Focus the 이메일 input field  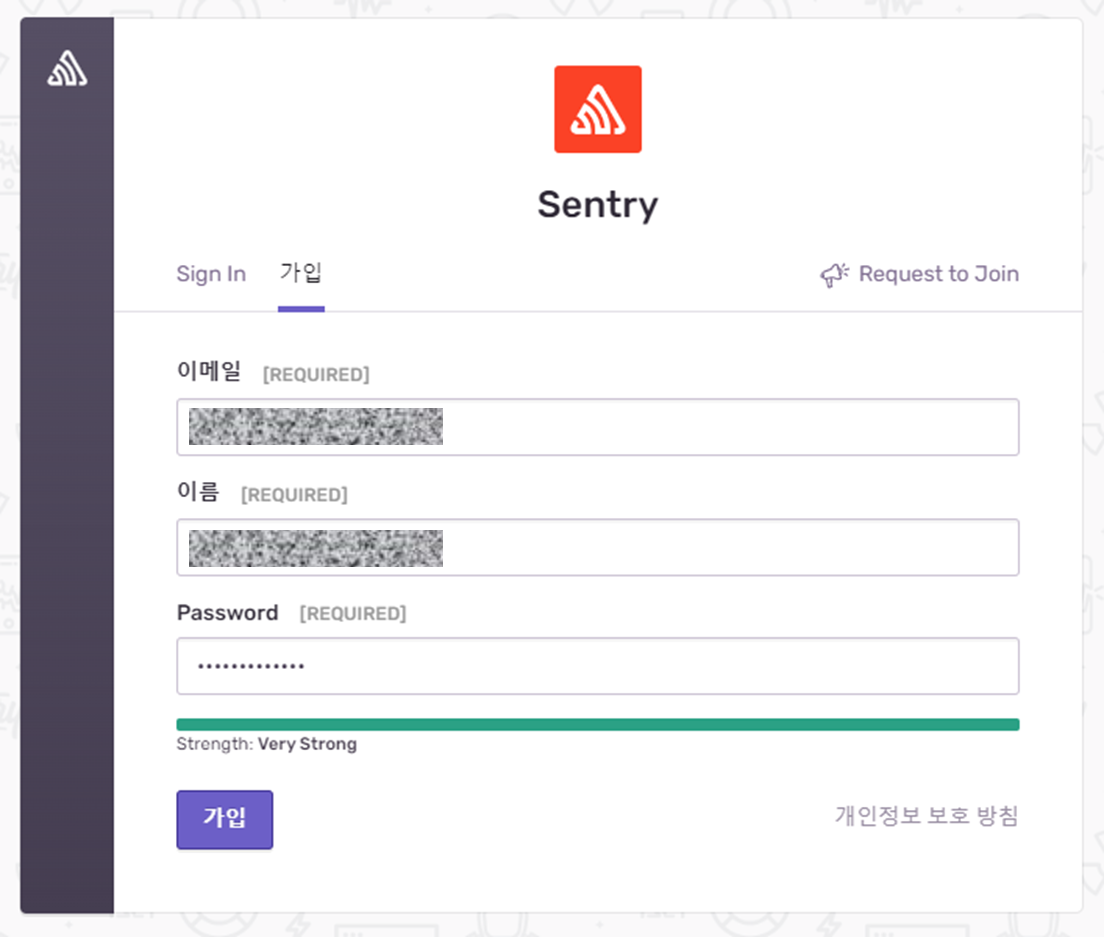[598, 427]
